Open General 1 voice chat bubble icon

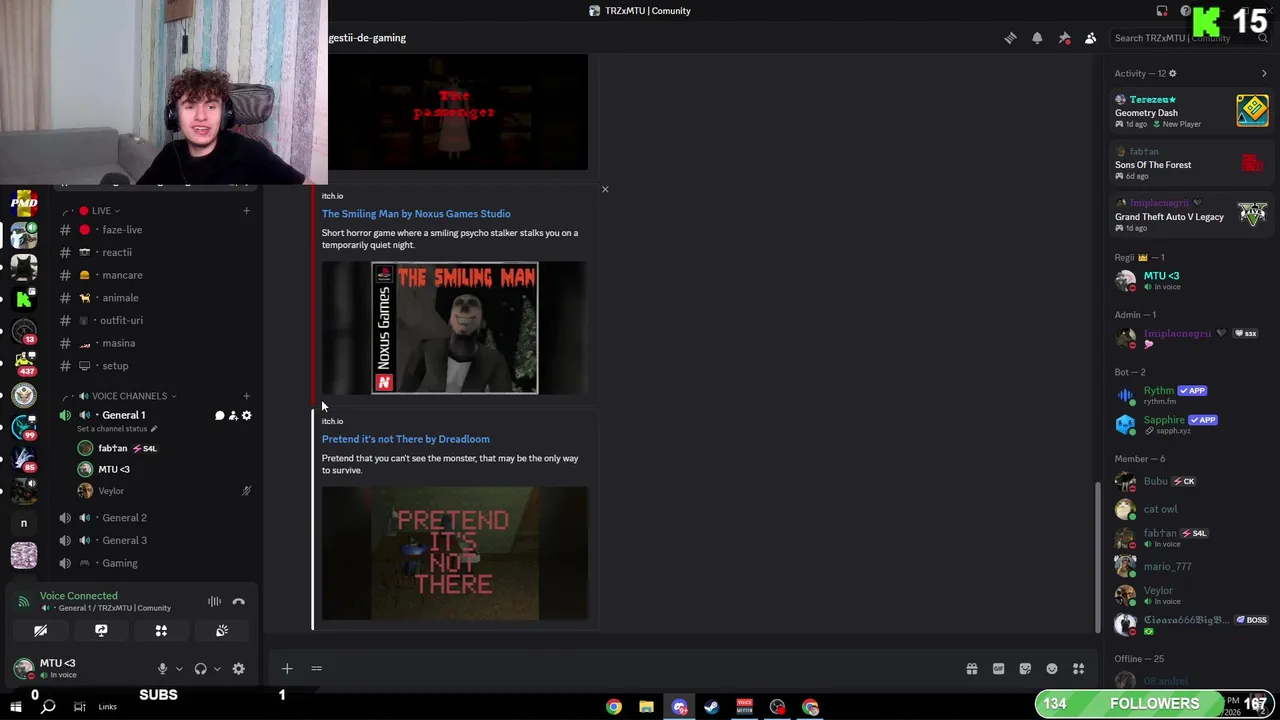click(219, 416)
